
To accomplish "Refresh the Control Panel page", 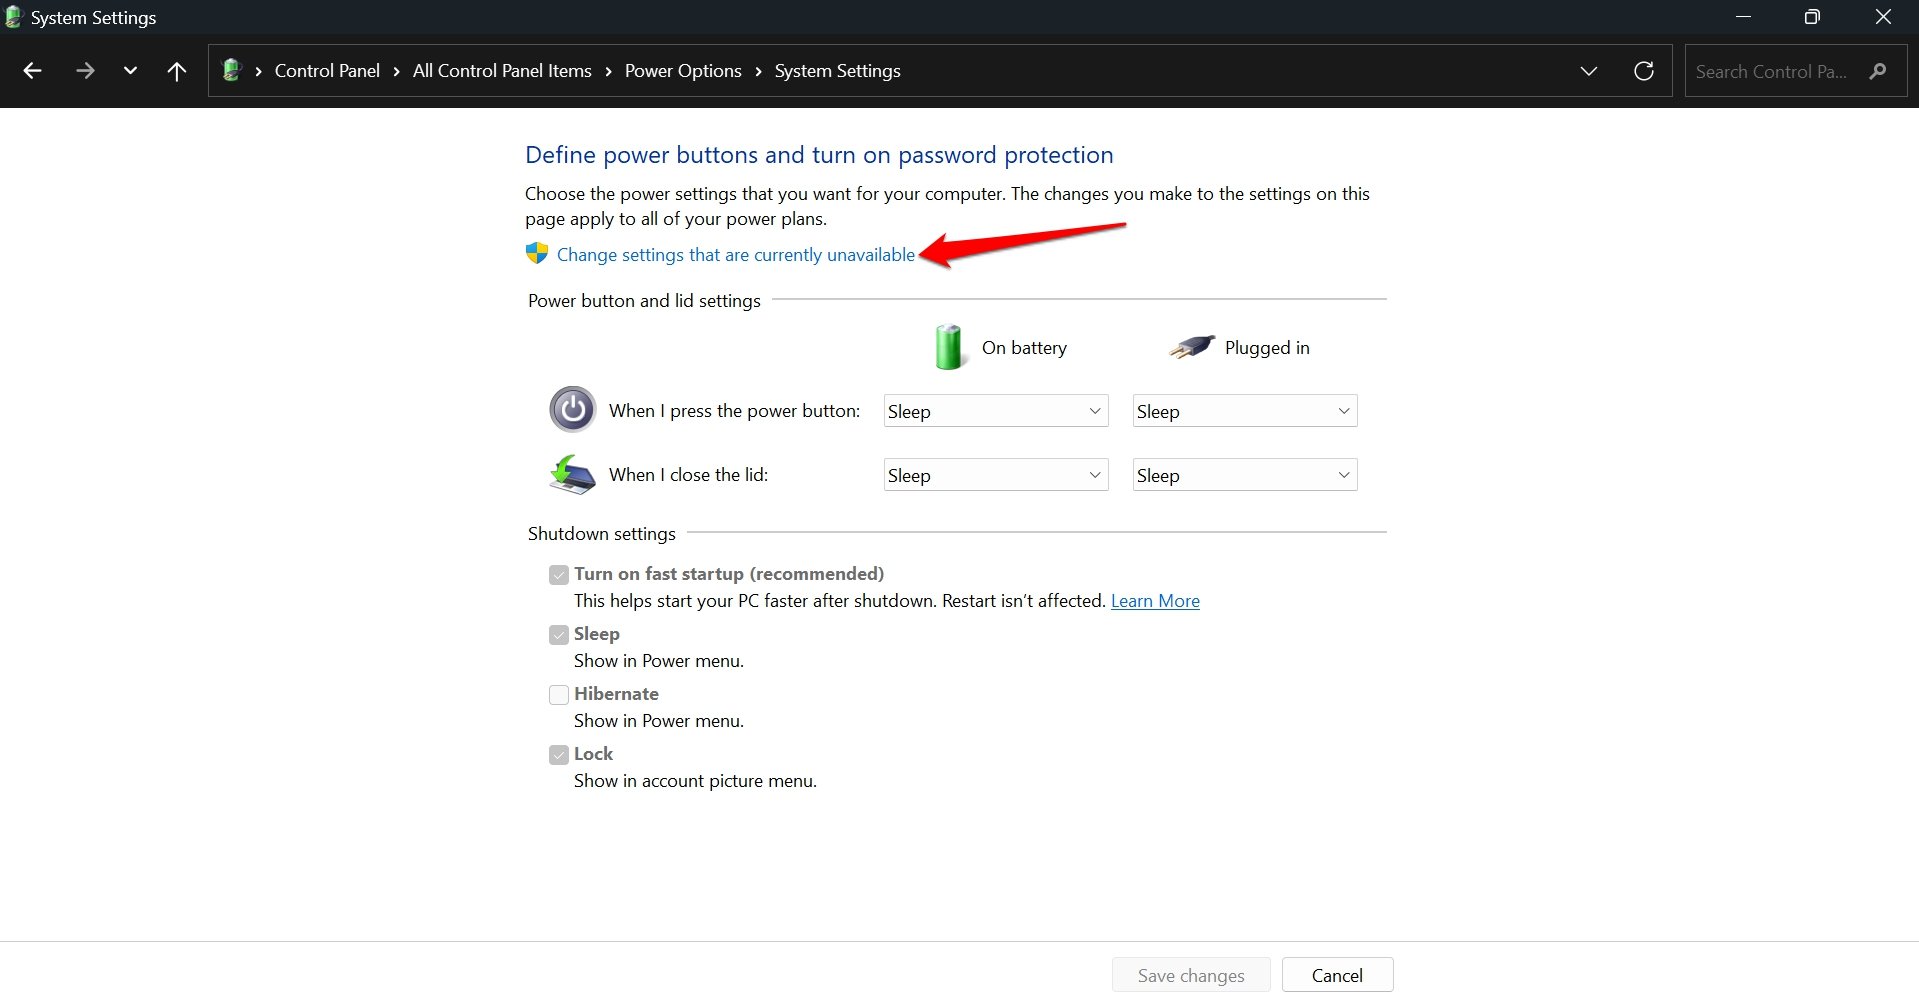I will point(1643,71).
